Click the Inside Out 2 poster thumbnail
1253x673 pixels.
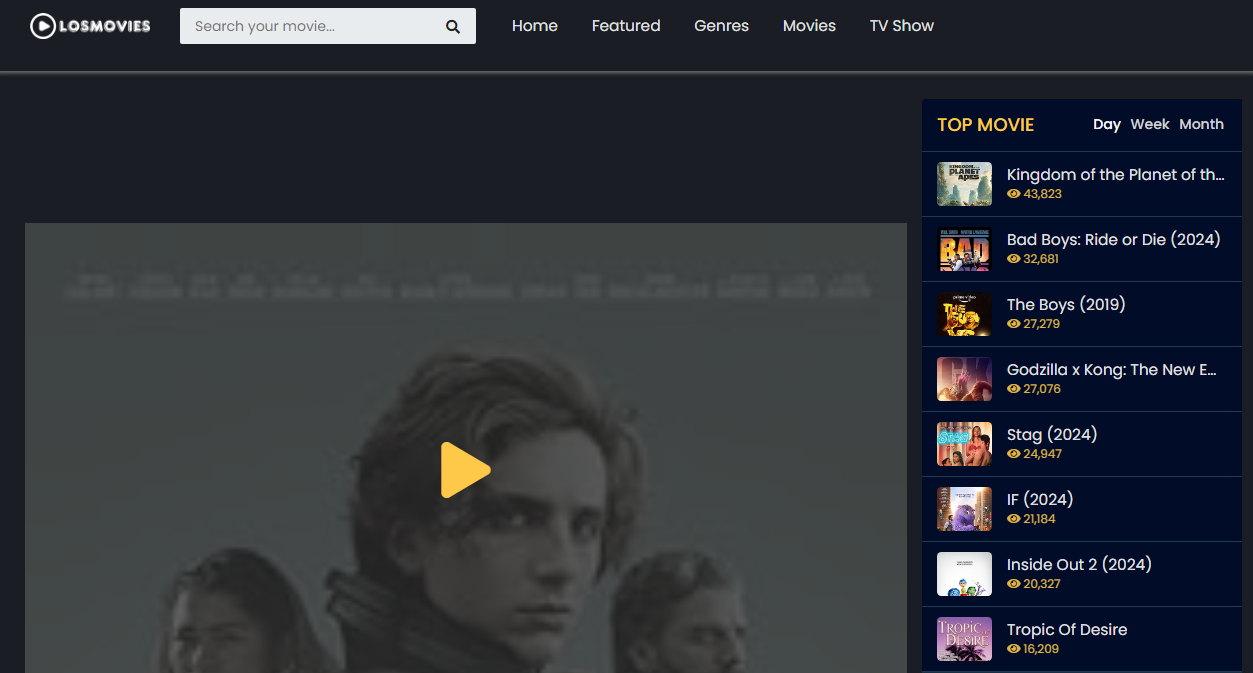pyautogui.click(x=964, y=574)
